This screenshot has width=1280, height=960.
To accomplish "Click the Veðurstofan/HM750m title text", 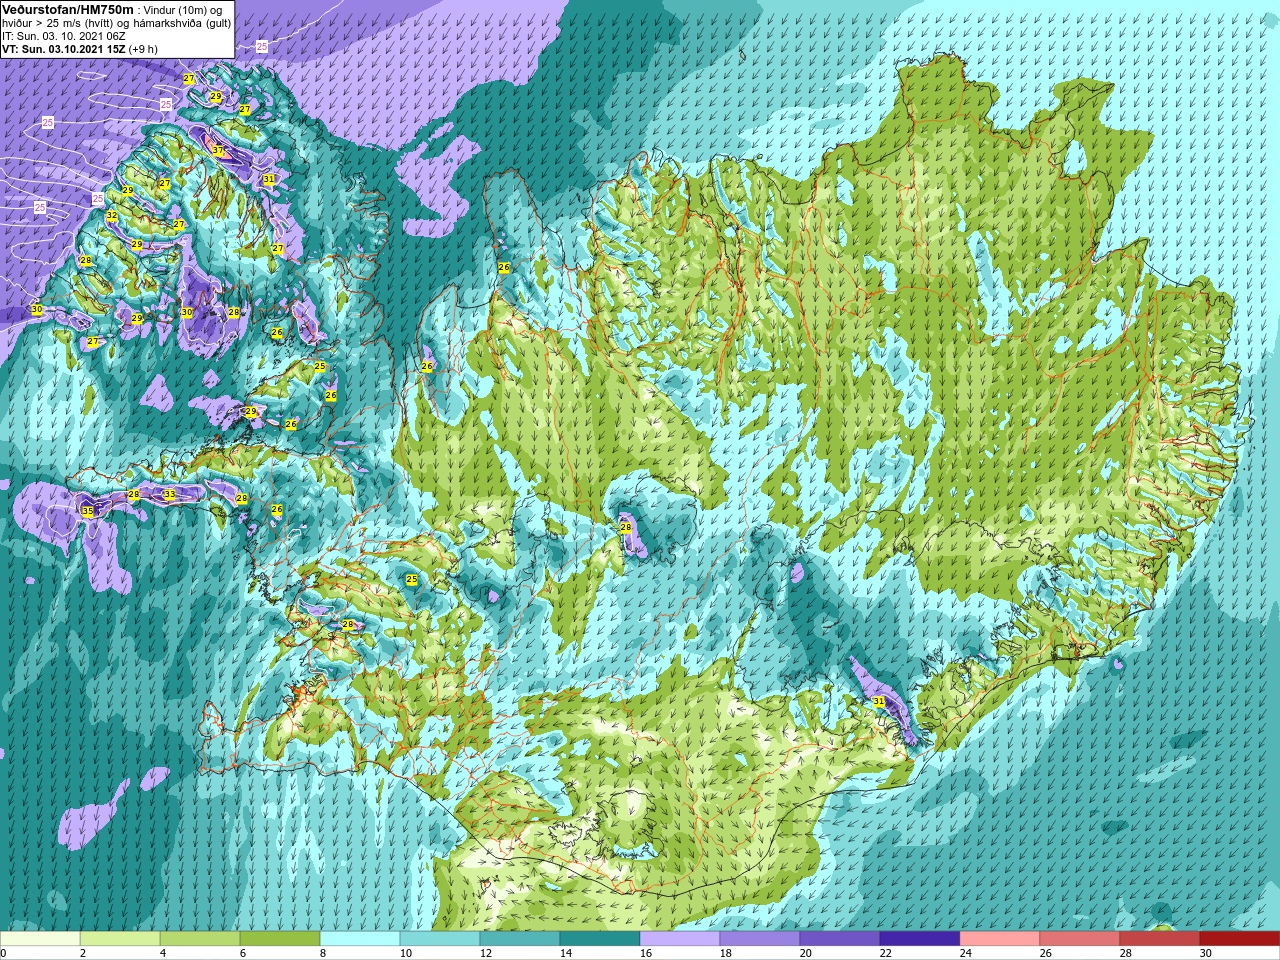I will click(68, 9).
